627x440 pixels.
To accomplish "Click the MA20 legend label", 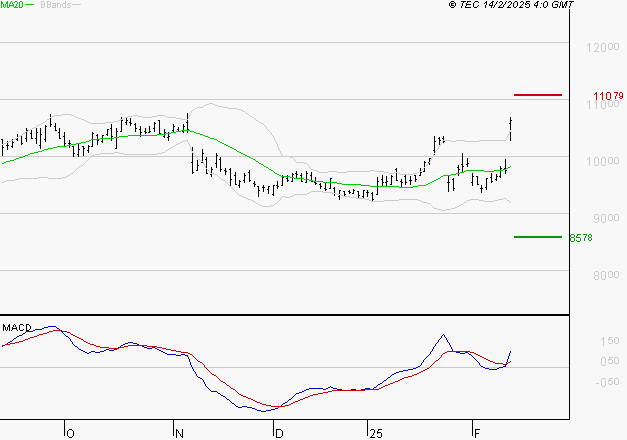I will [x=11, y=5].
